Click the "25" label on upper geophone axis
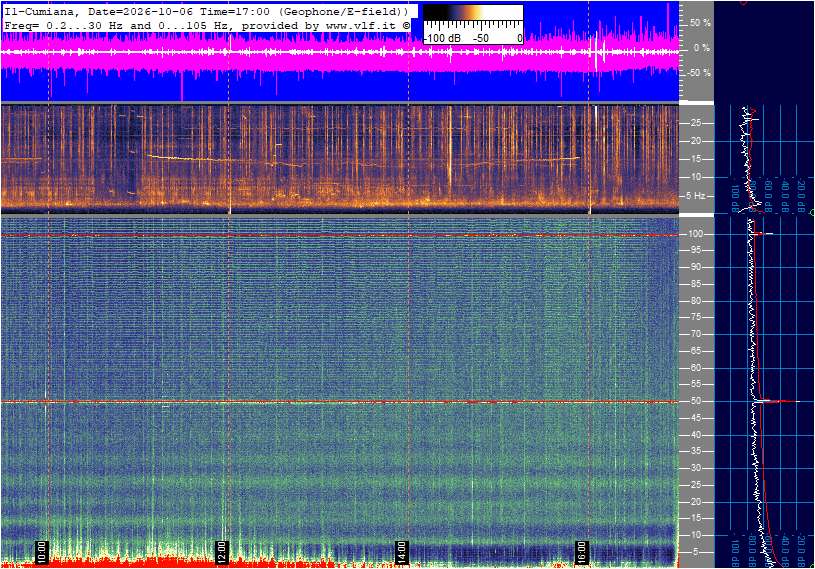Image resolution: width=815 pixels, height=569 pixels. [695, 123]
